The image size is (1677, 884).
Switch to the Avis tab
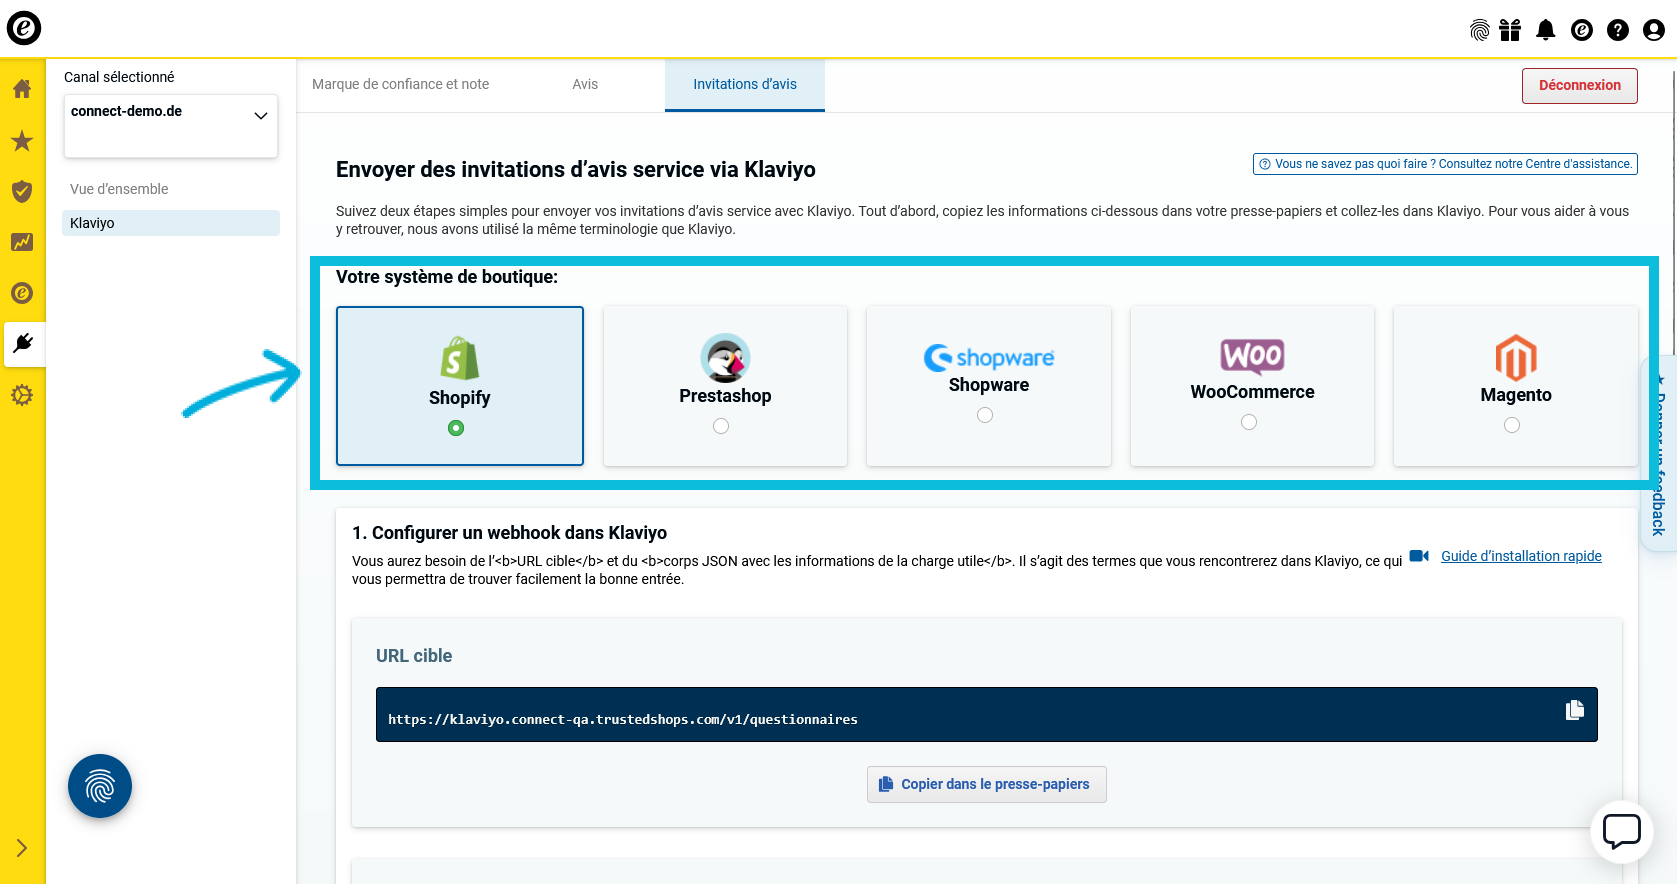pos(585,84)
